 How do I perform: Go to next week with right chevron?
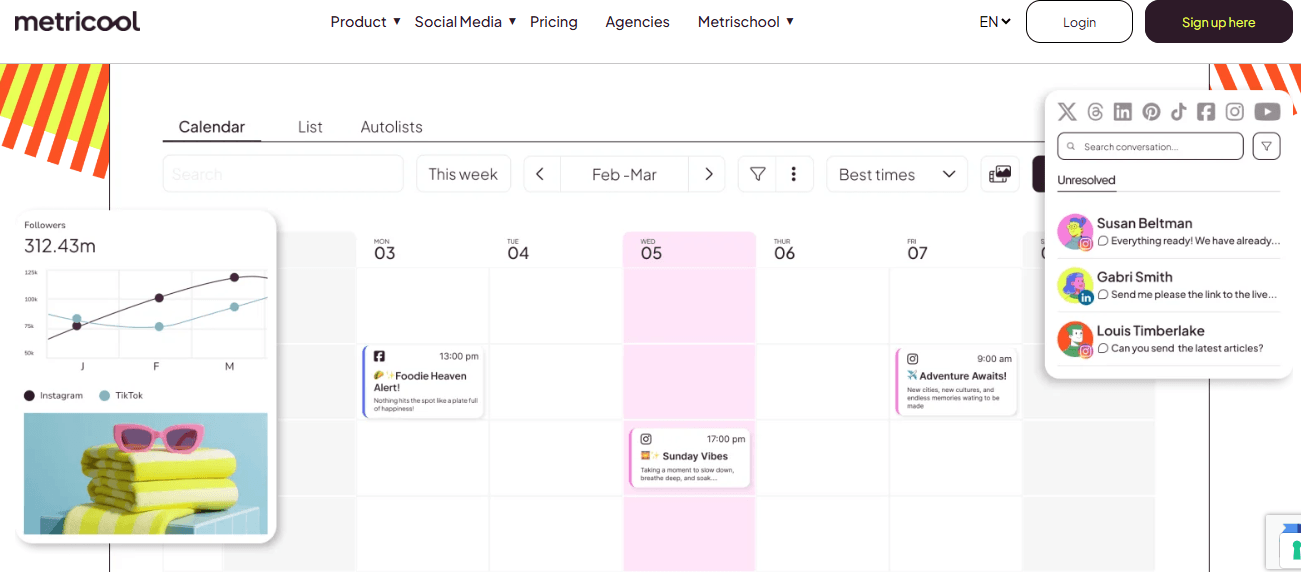click(x=708, y=174)
